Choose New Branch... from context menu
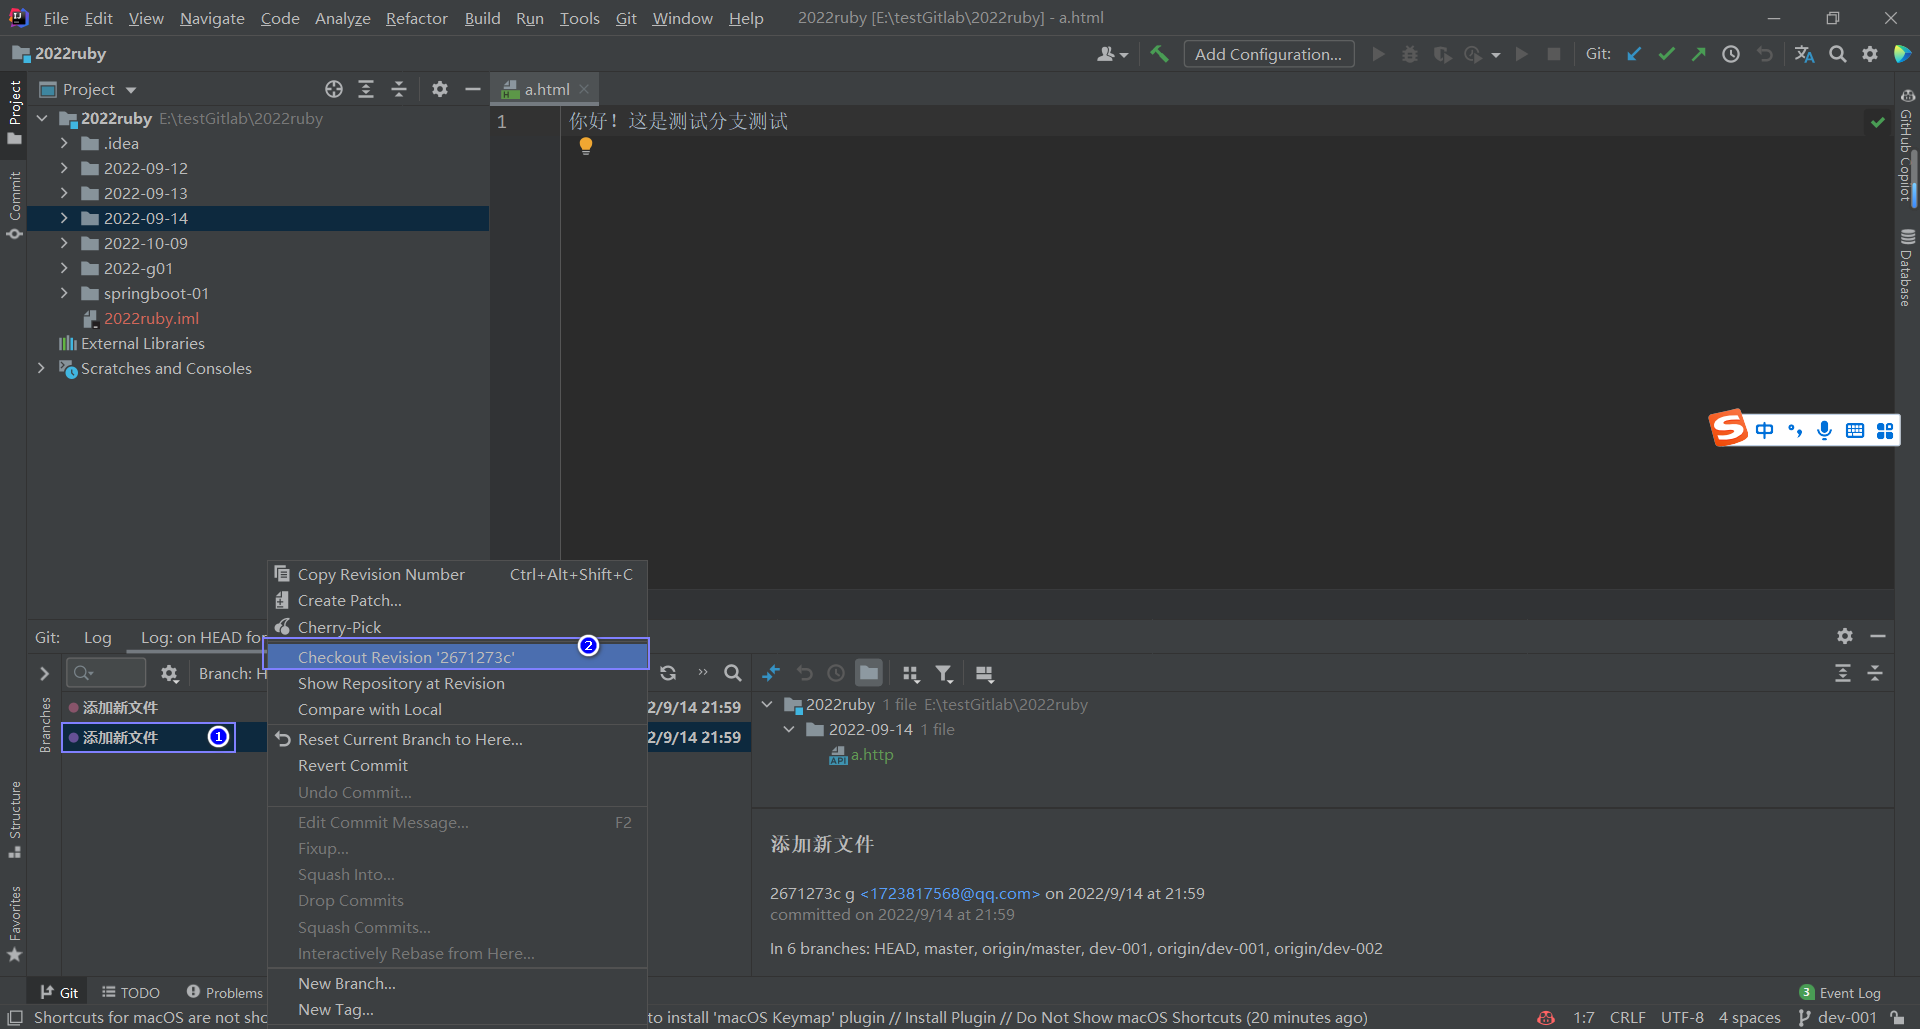Screen dimensions: 1920x1029 point(457,983)
